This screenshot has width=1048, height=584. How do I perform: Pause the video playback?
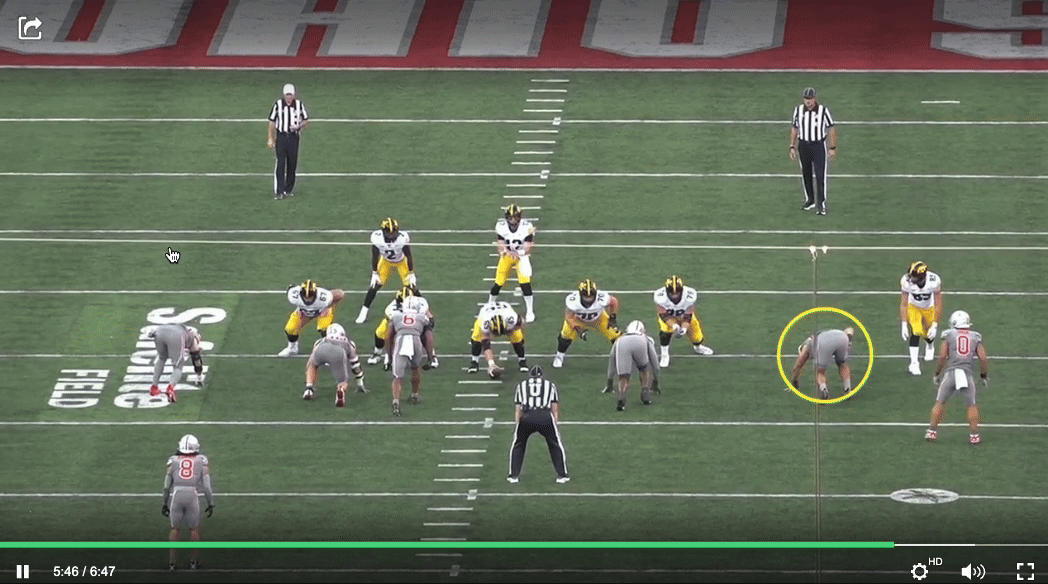coord(23,571)
